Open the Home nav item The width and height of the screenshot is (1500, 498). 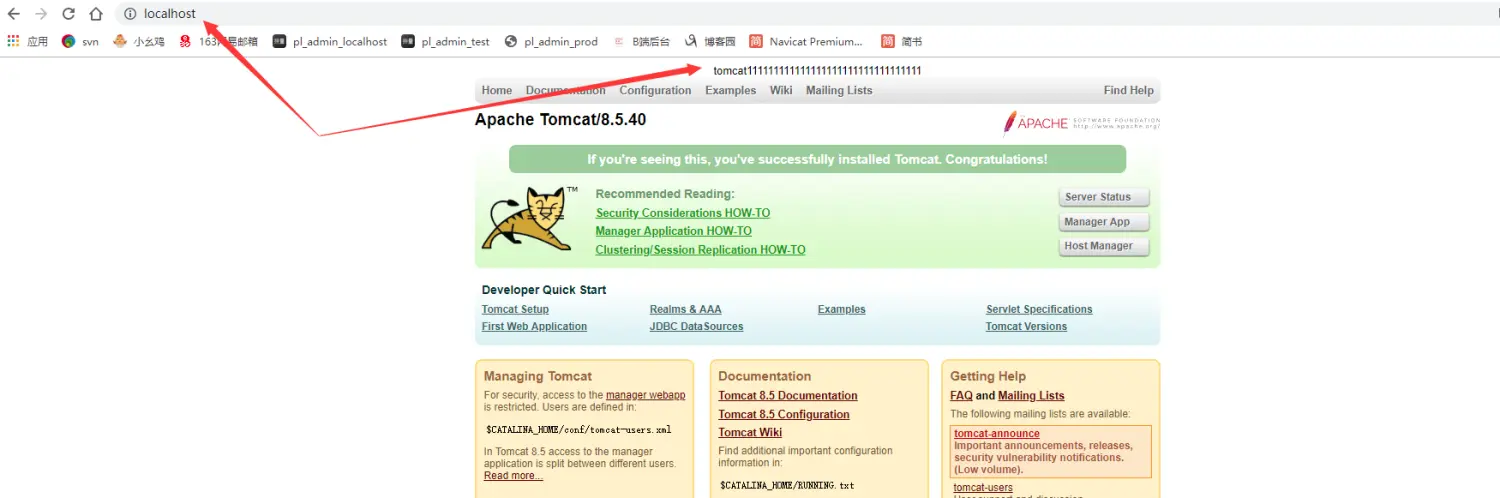click(497, 90)
